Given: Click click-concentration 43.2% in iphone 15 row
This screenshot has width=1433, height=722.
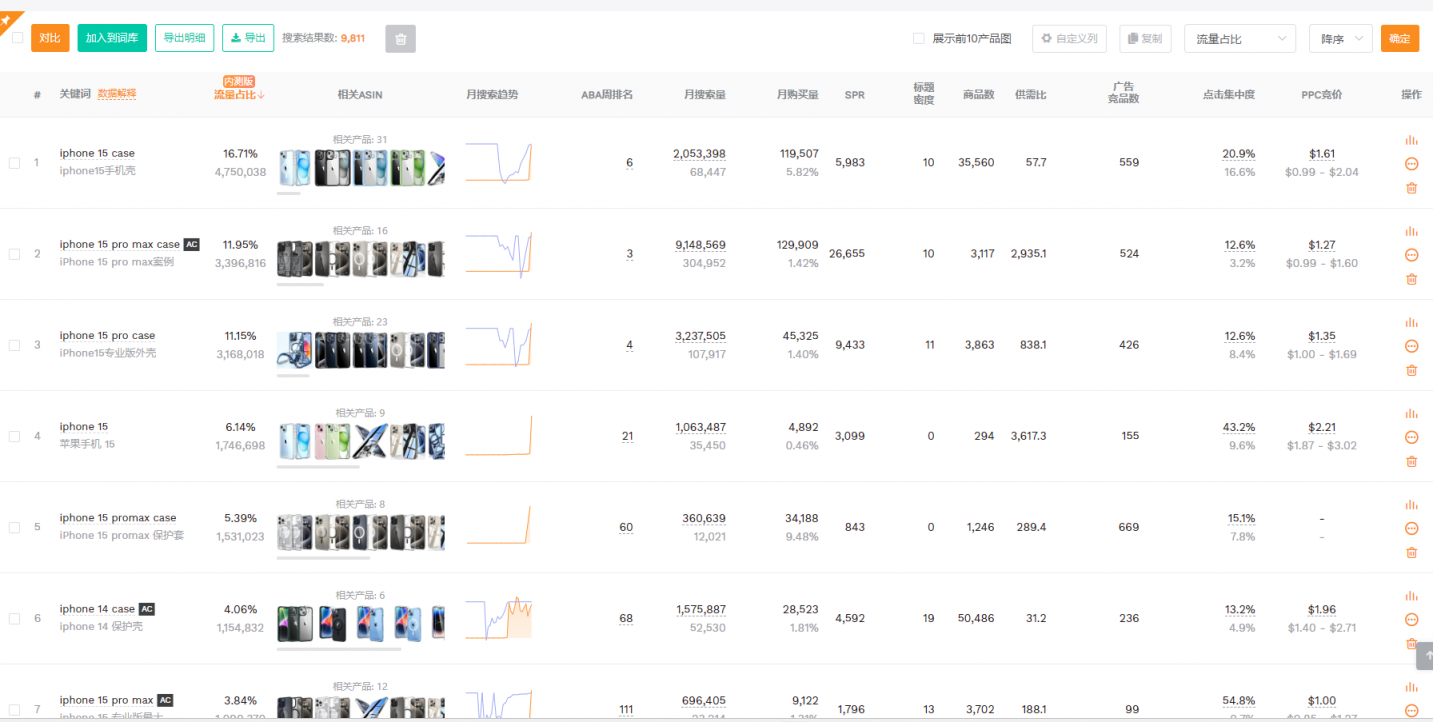Looking at the screenshot, I should [1239, 428].
